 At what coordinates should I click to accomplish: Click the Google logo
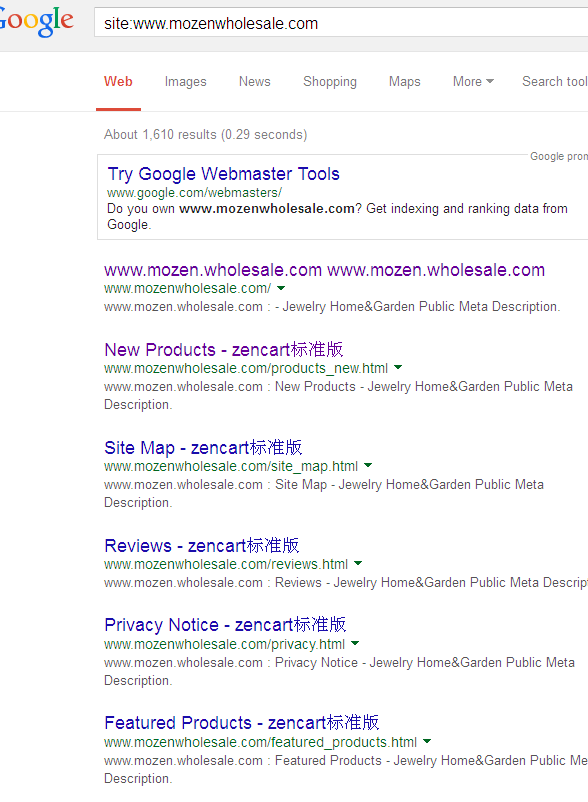pos(37,21)
